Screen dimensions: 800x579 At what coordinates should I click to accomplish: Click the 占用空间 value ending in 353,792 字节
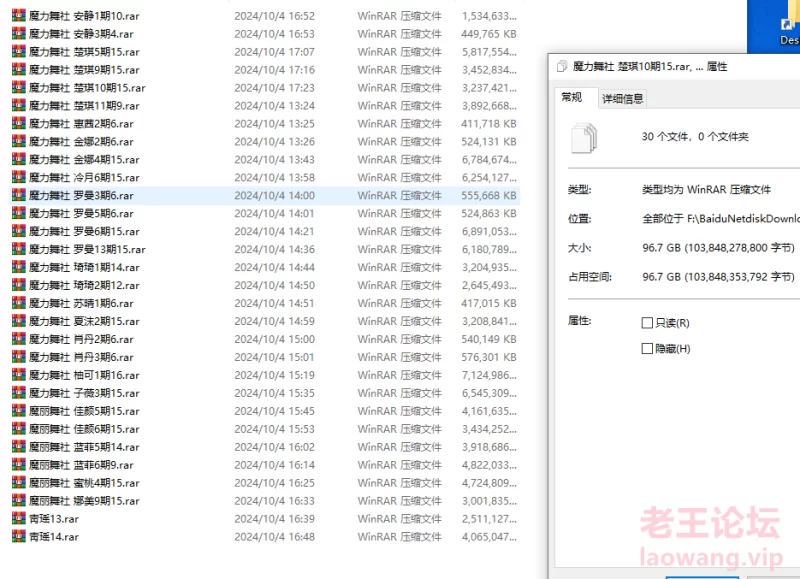tap(718, 276)
